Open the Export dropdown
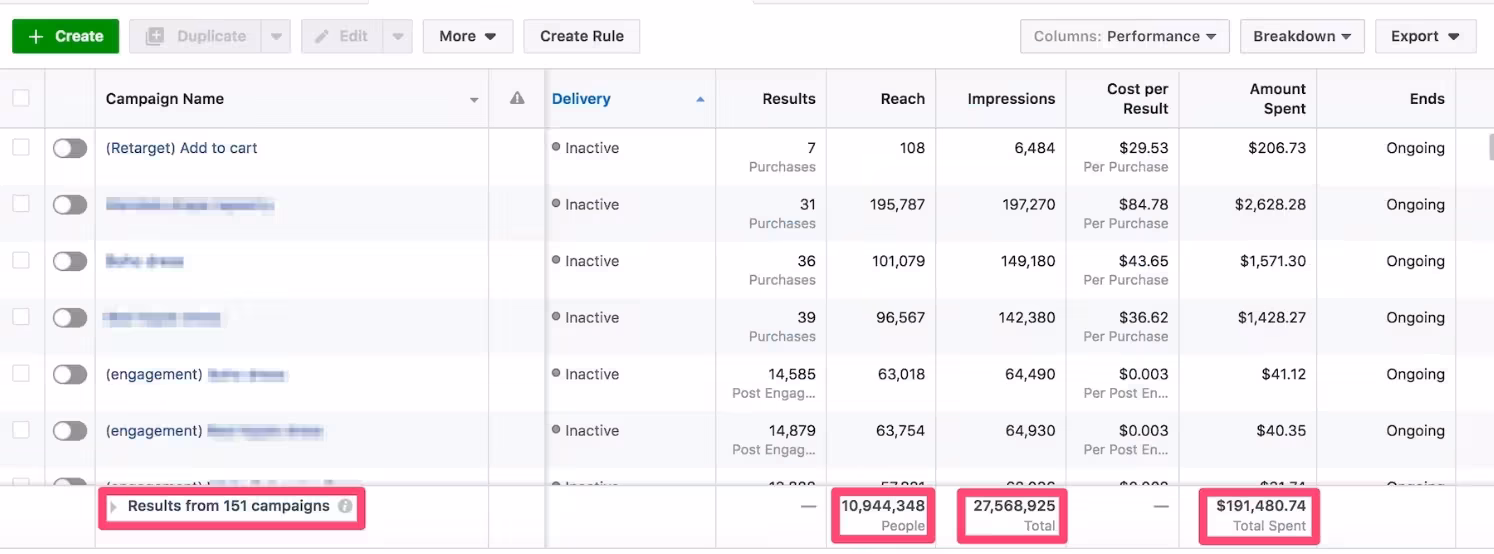1494x554 pixels. tap(1425, 36)
